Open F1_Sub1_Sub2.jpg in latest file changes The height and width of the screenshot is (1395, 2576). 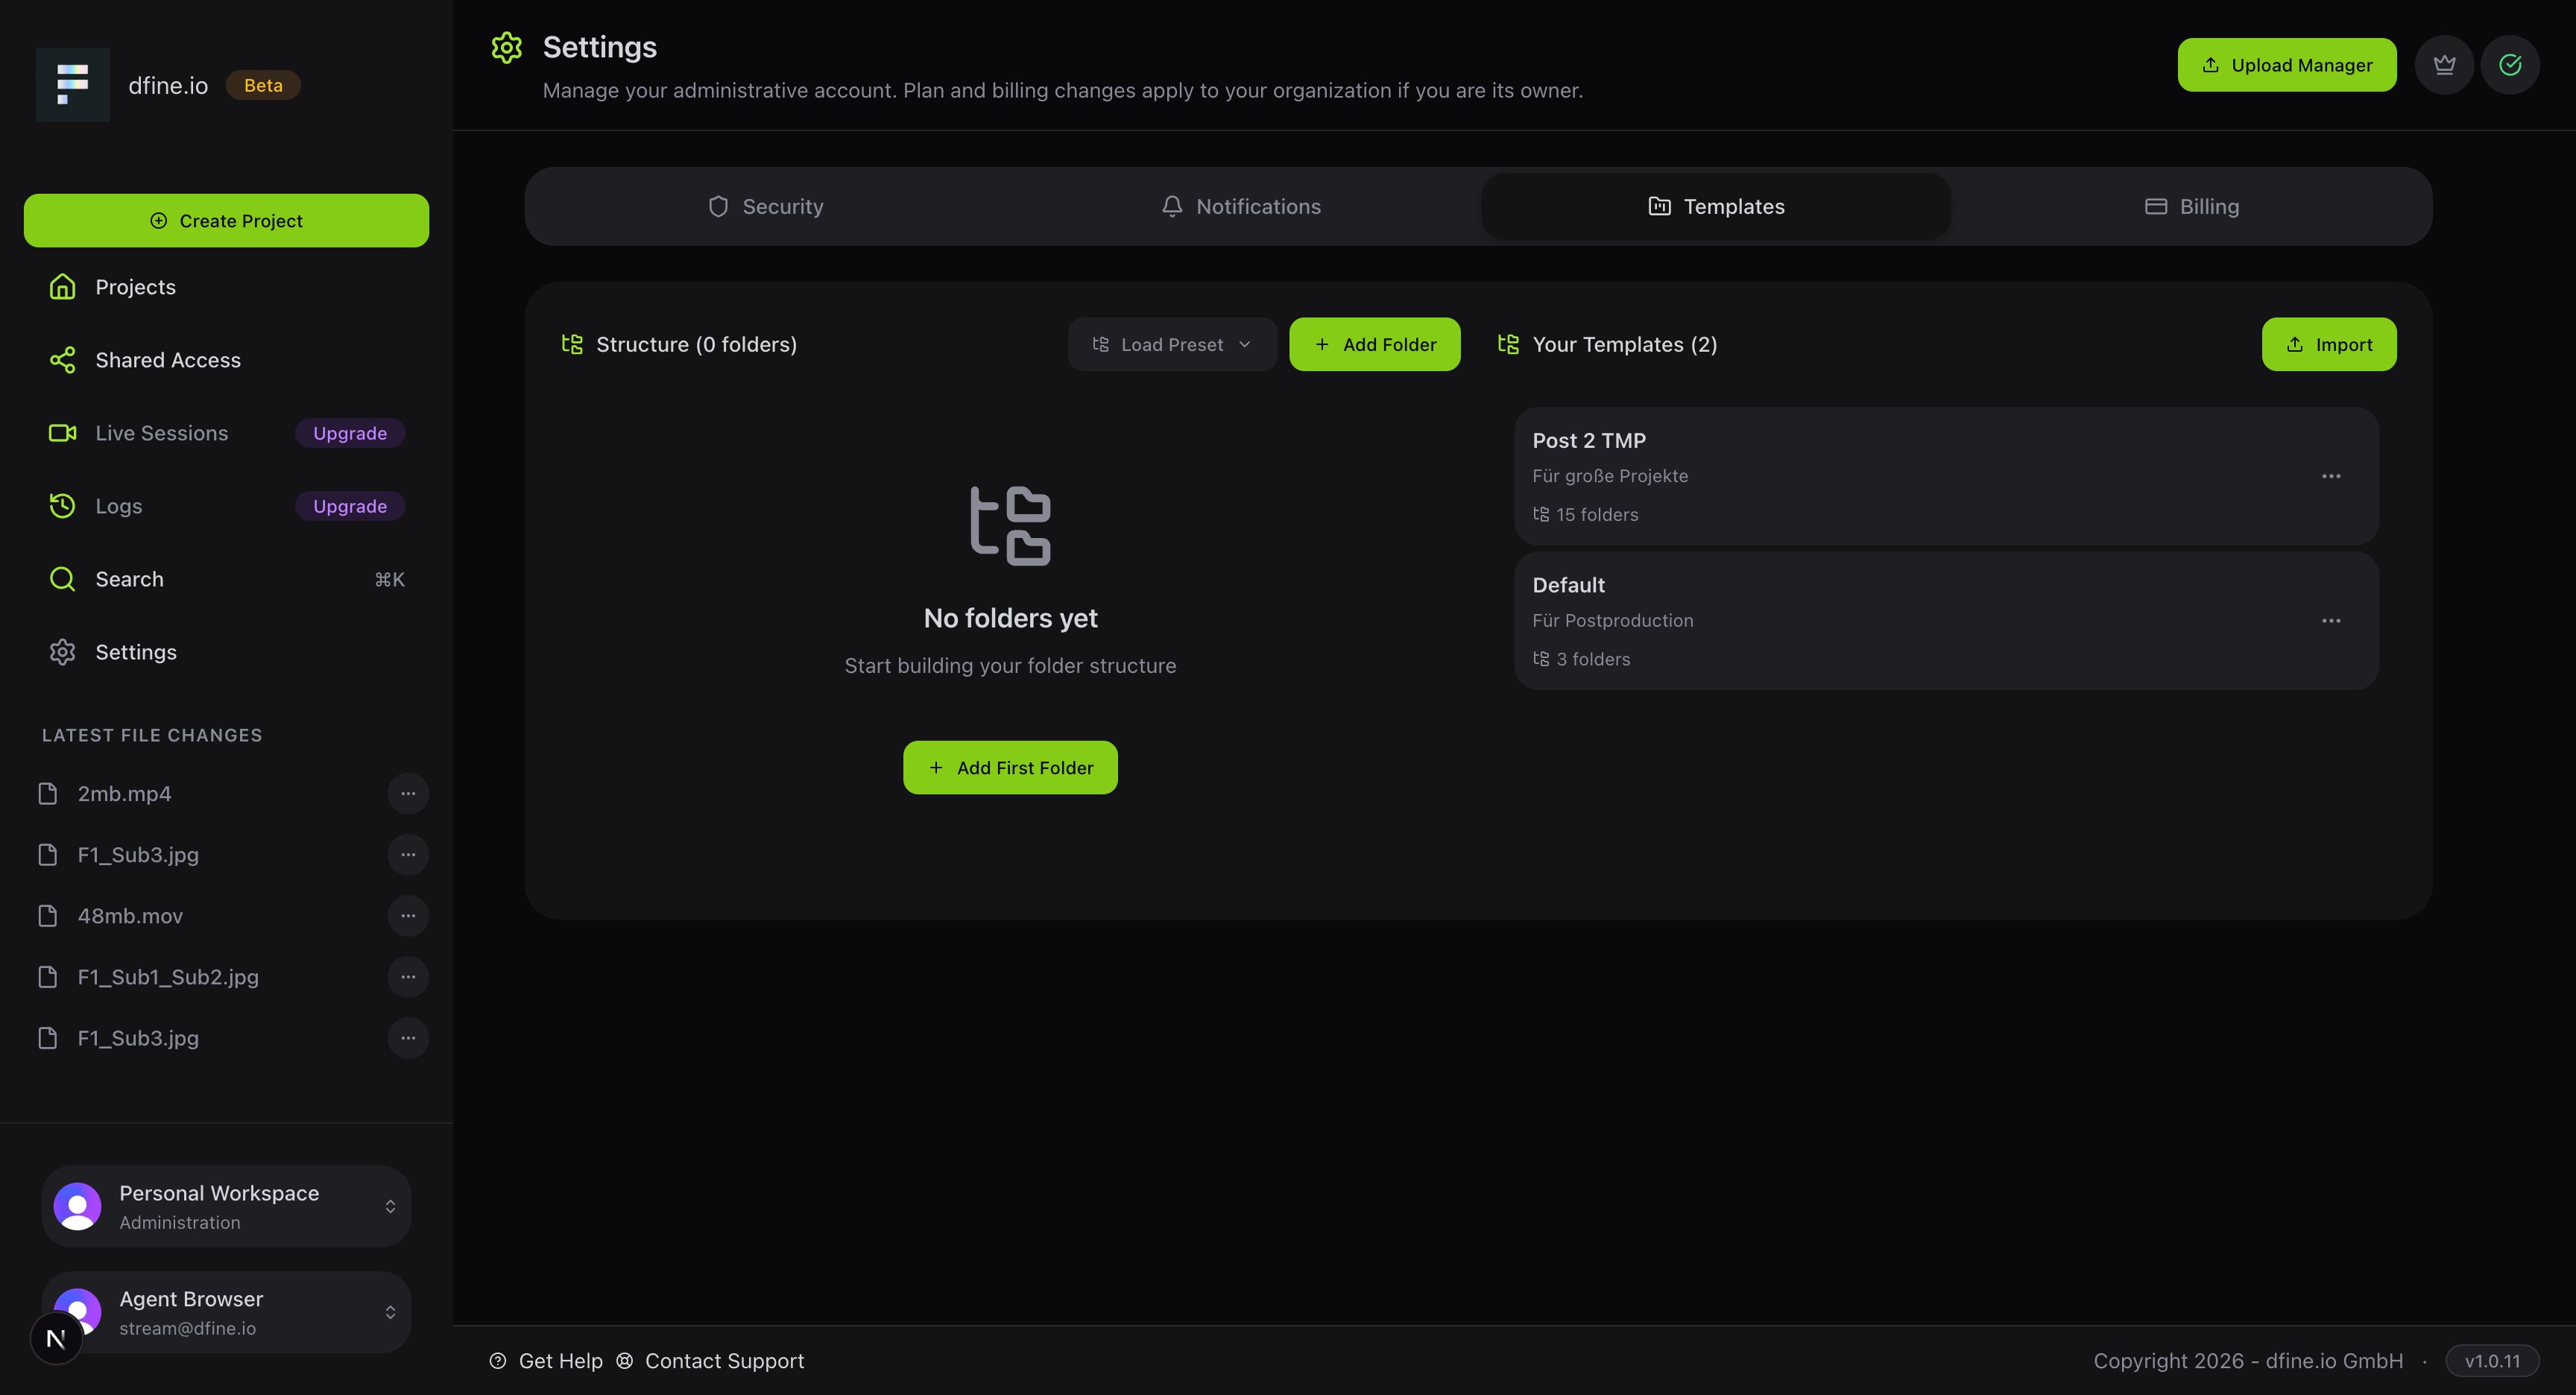(168, 976)
